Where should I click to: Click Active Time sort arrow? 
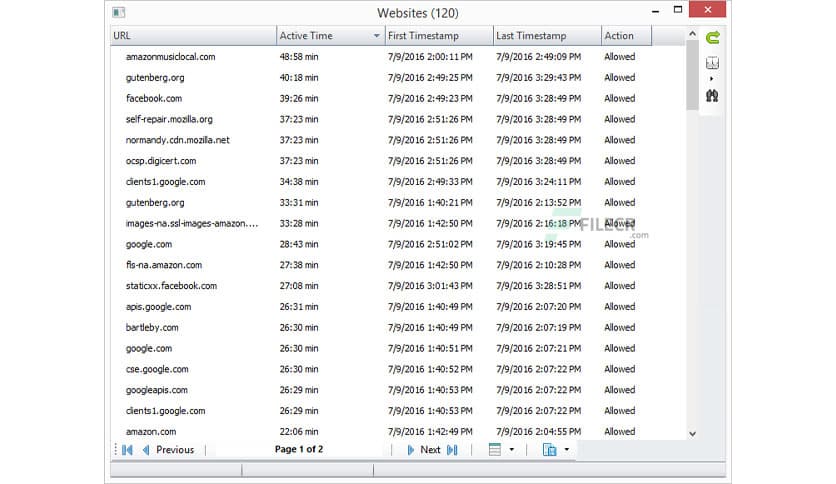tap(376, 36)
